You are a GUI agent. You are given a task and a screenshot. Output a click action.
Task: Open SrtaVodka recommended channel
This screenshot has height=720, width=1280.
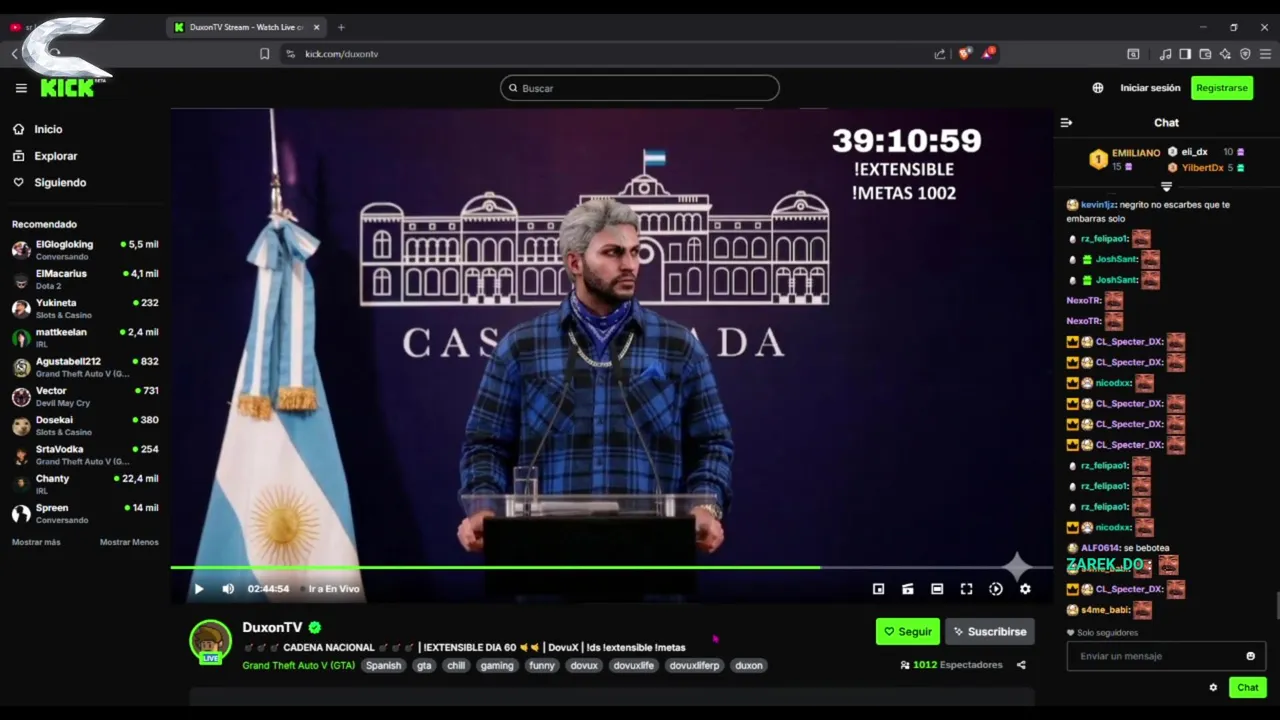point(85,455)
